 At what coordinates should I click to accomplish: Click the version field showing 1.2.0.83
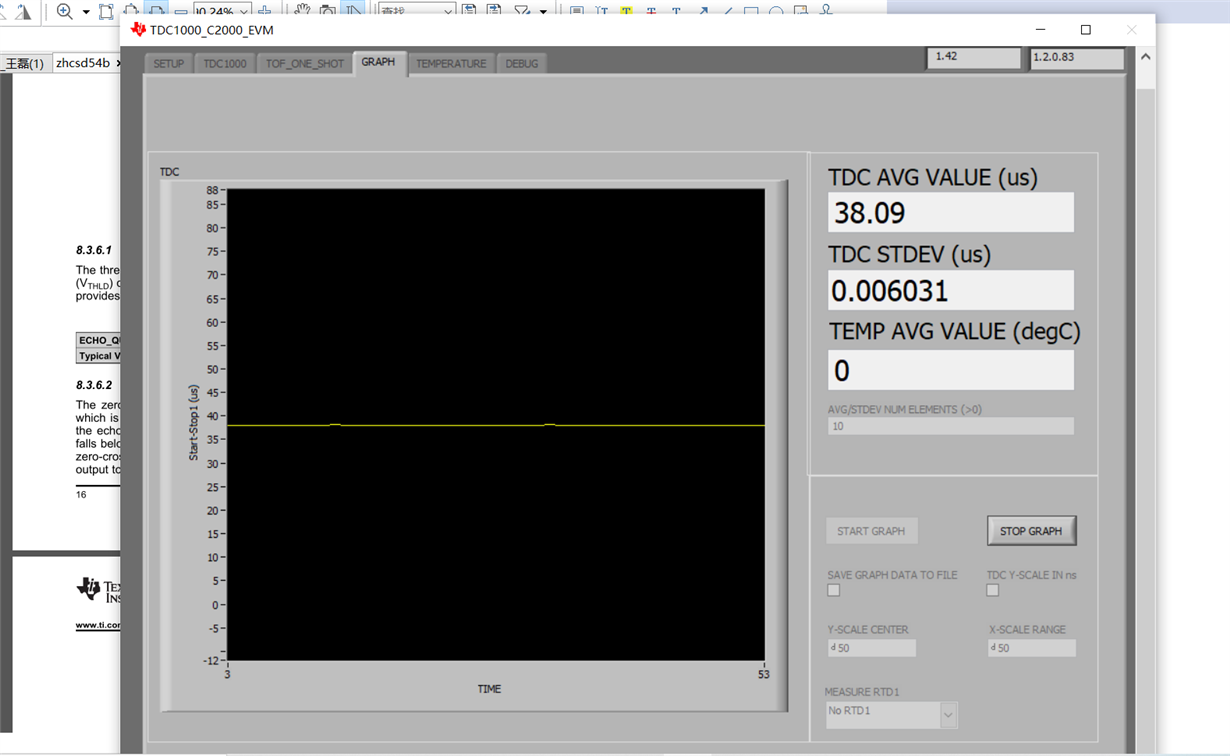[x=1077, y=57]
